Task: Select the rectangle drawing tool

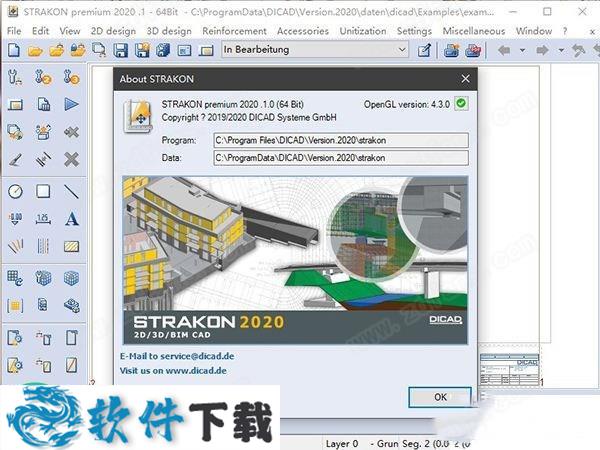Action: coord(43,191)
